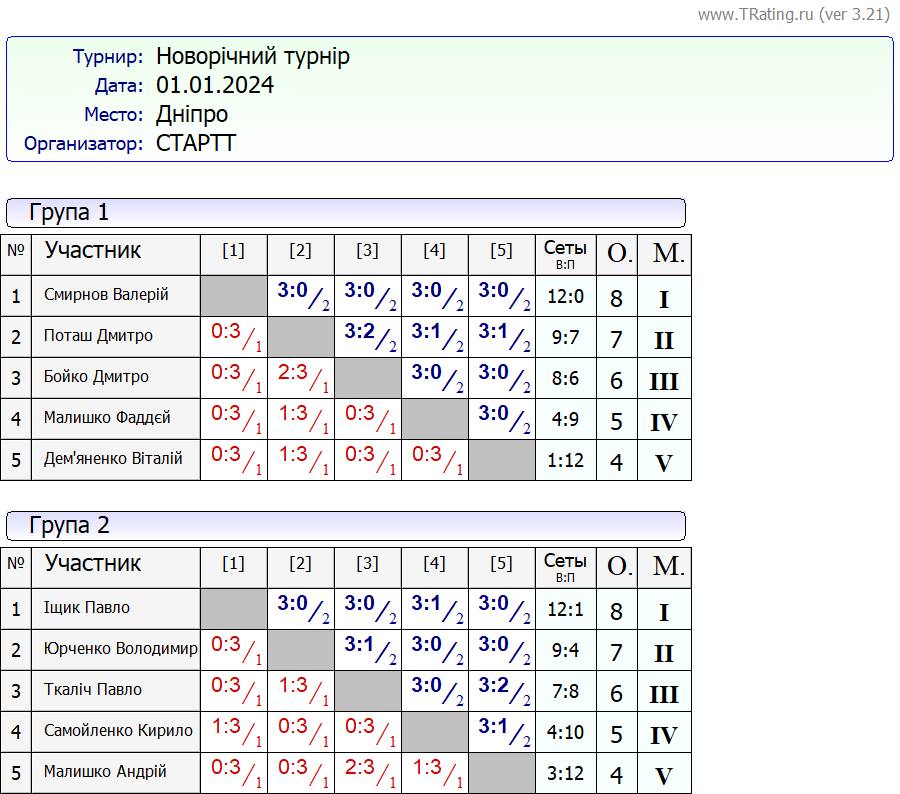Open the www.TRating.ru link

click(x=755, y=14)
